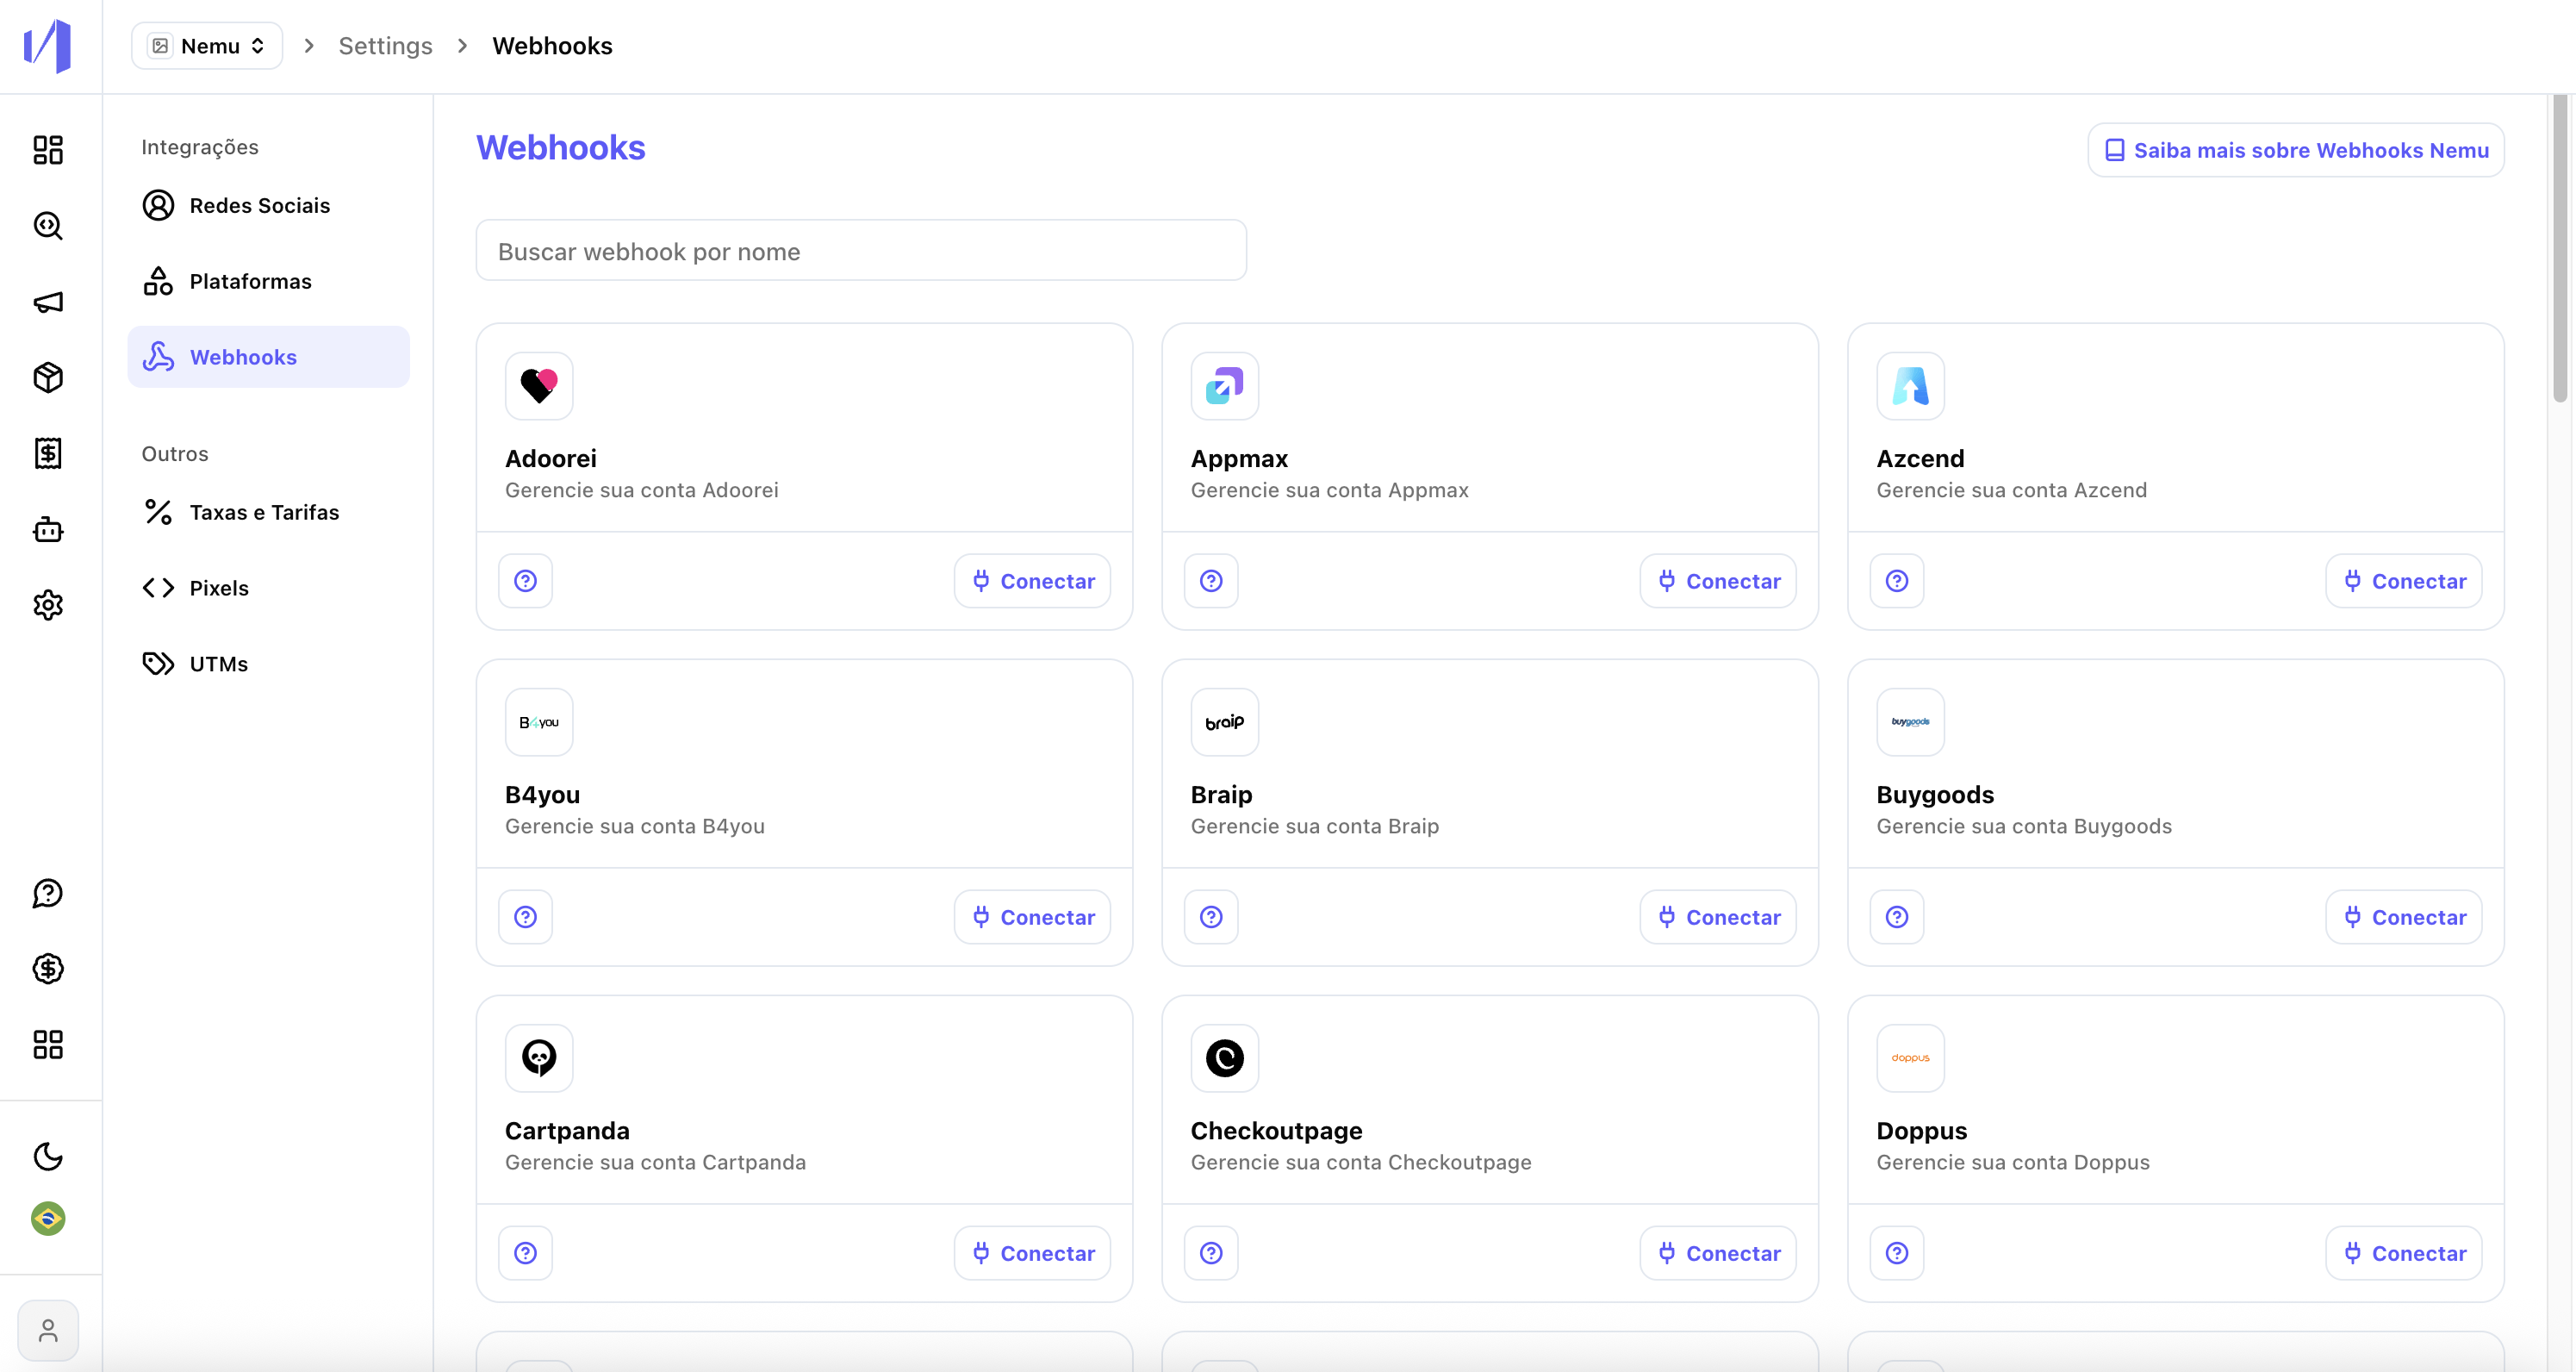Click Conectar on the B4you card
This screenshot has width=2576, height=1372.
(1033, 917)
